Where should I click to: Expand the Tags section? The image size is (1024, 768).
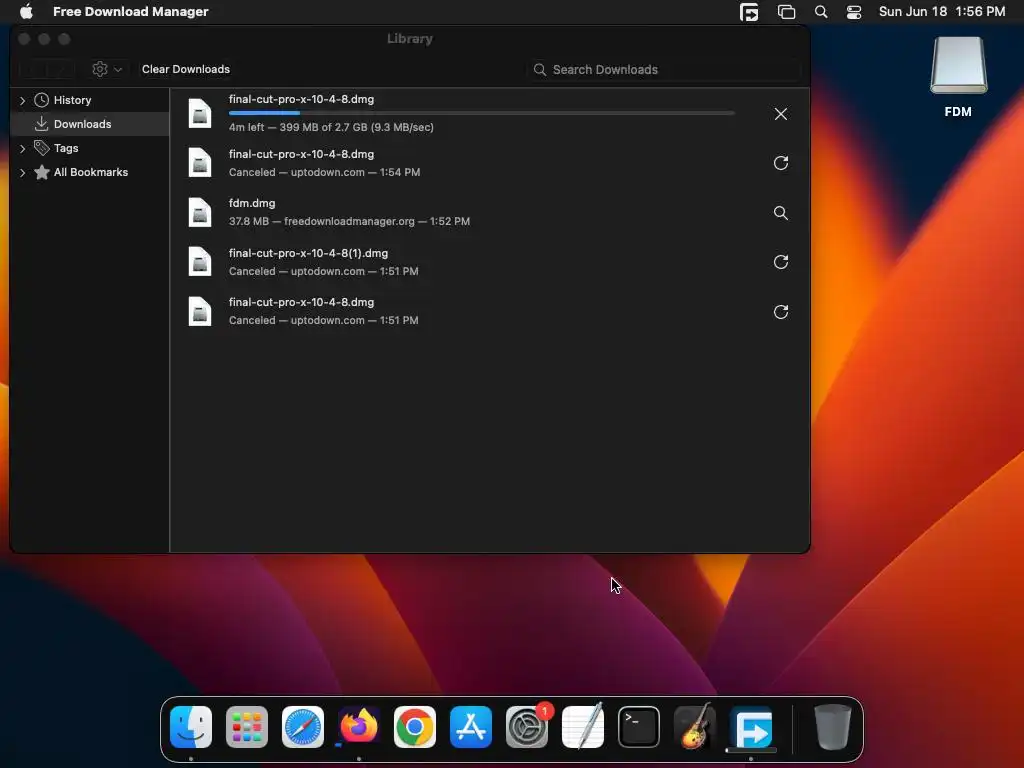coord(22,148)
